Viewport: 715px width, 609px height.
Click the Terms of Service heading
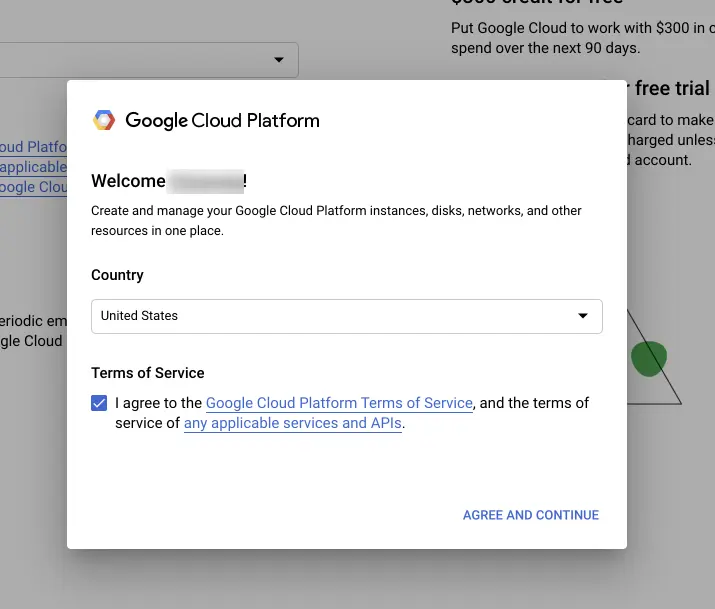click(148, 373)
